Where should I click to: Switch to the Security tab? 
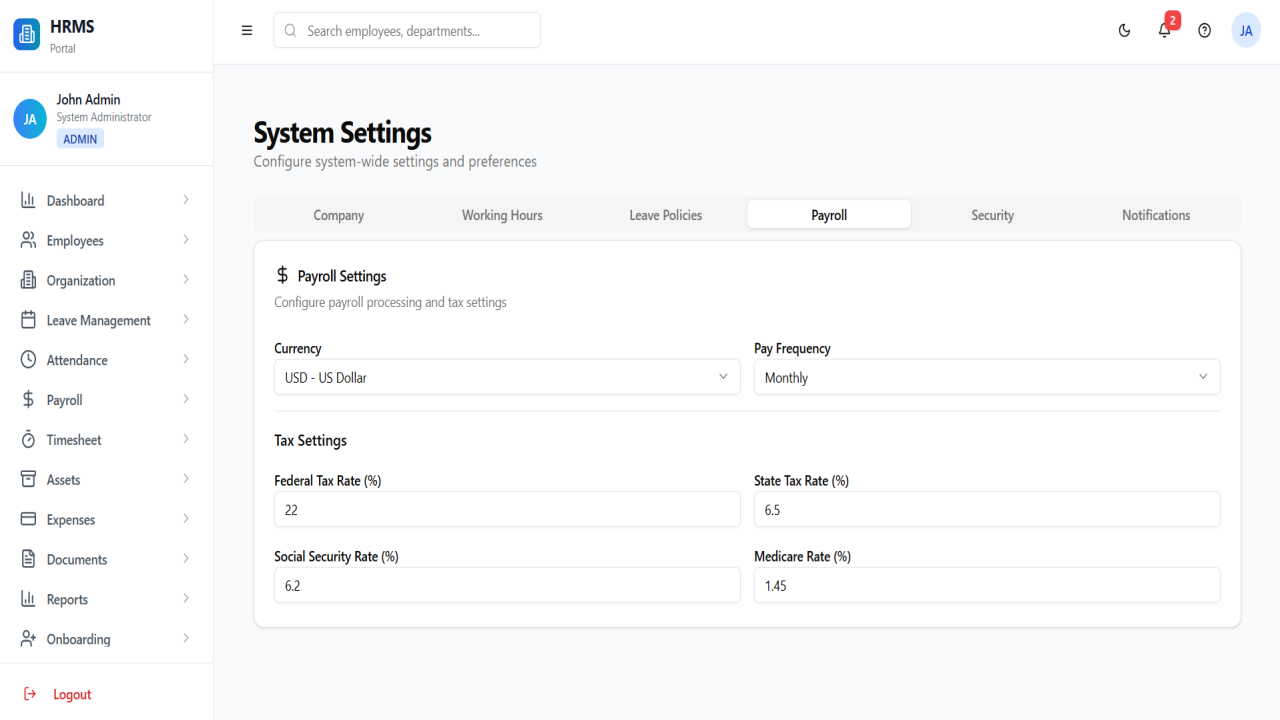point(992,215)
